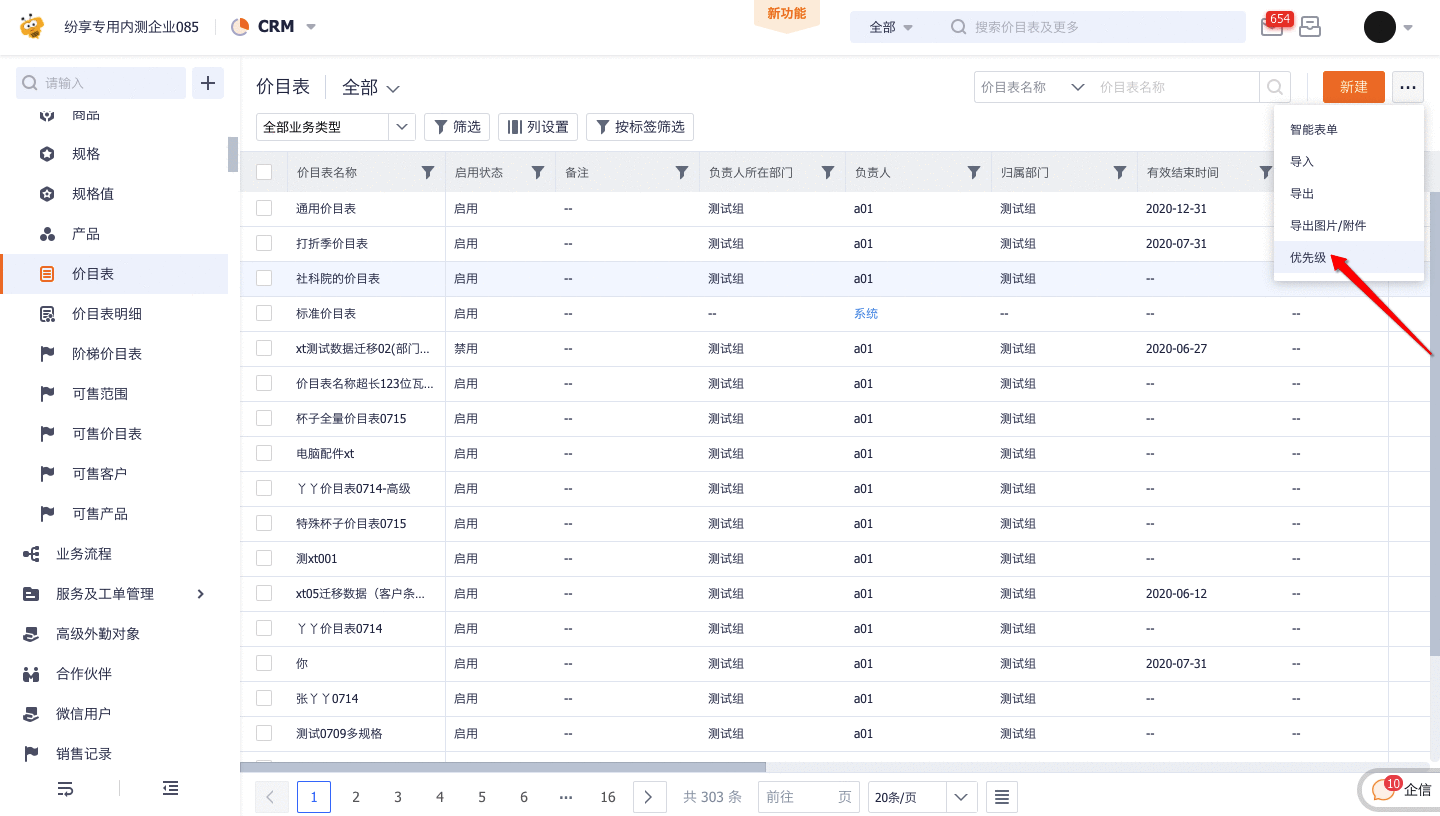Click filter icon in 启用状态 column header
Viewport: 1440px width, 816px height.
click(x=538, y=172)
